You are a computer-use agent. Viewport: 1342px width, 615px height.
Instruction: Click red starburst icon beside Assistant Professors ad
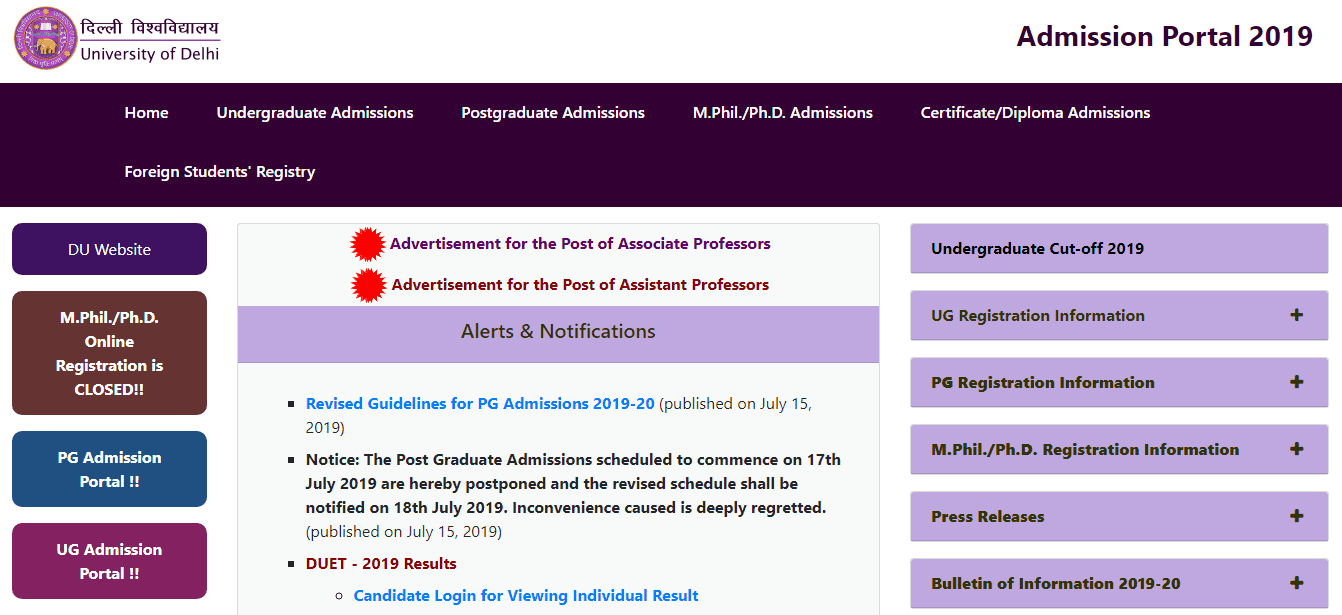tap(369, 285)
